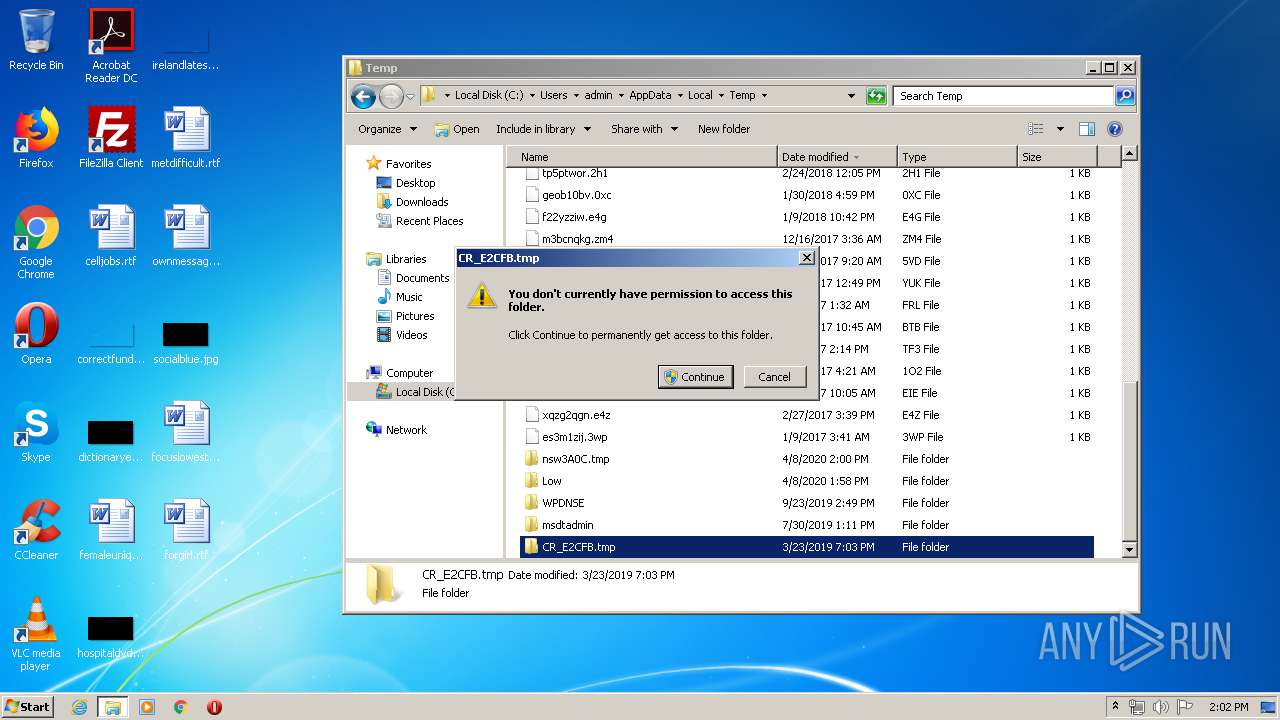Sort by the Type column
Image resolution: width=1280 pixels, height=720 pixels.
(x=957, y=157)
